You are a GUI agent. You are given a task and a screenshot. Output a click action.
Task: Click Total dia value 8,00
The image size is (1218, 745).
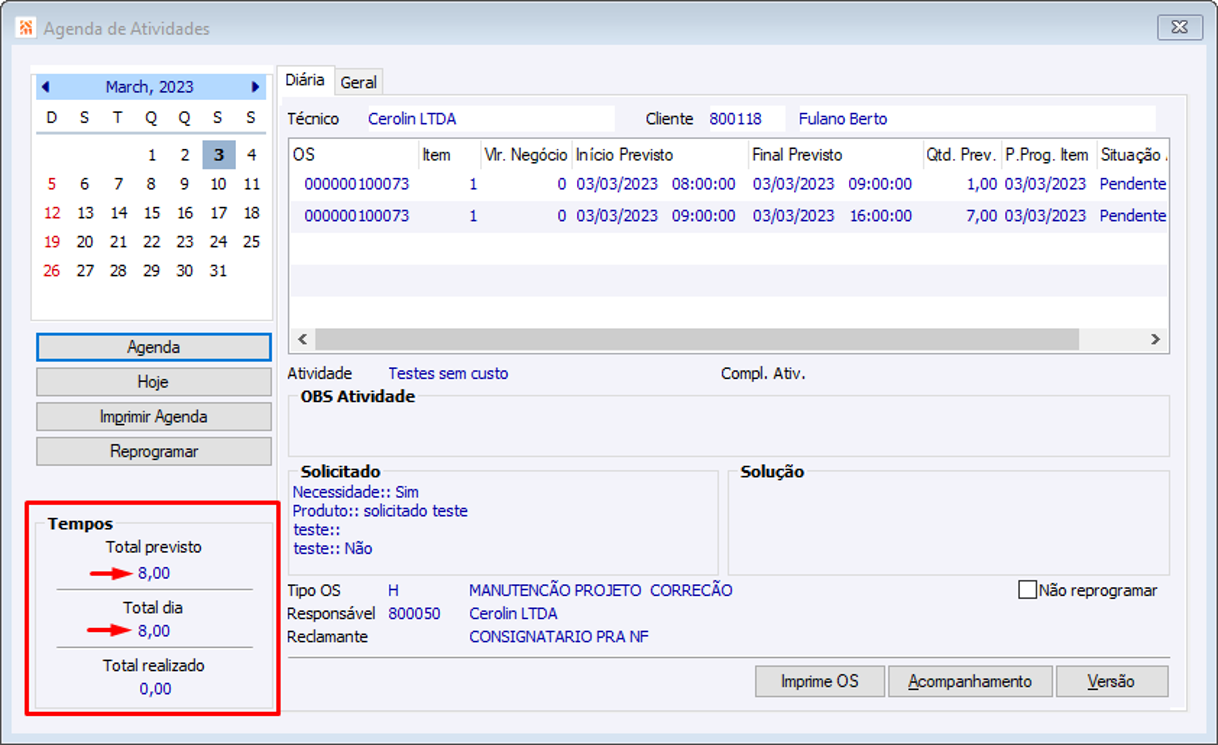tap(154, 631)
